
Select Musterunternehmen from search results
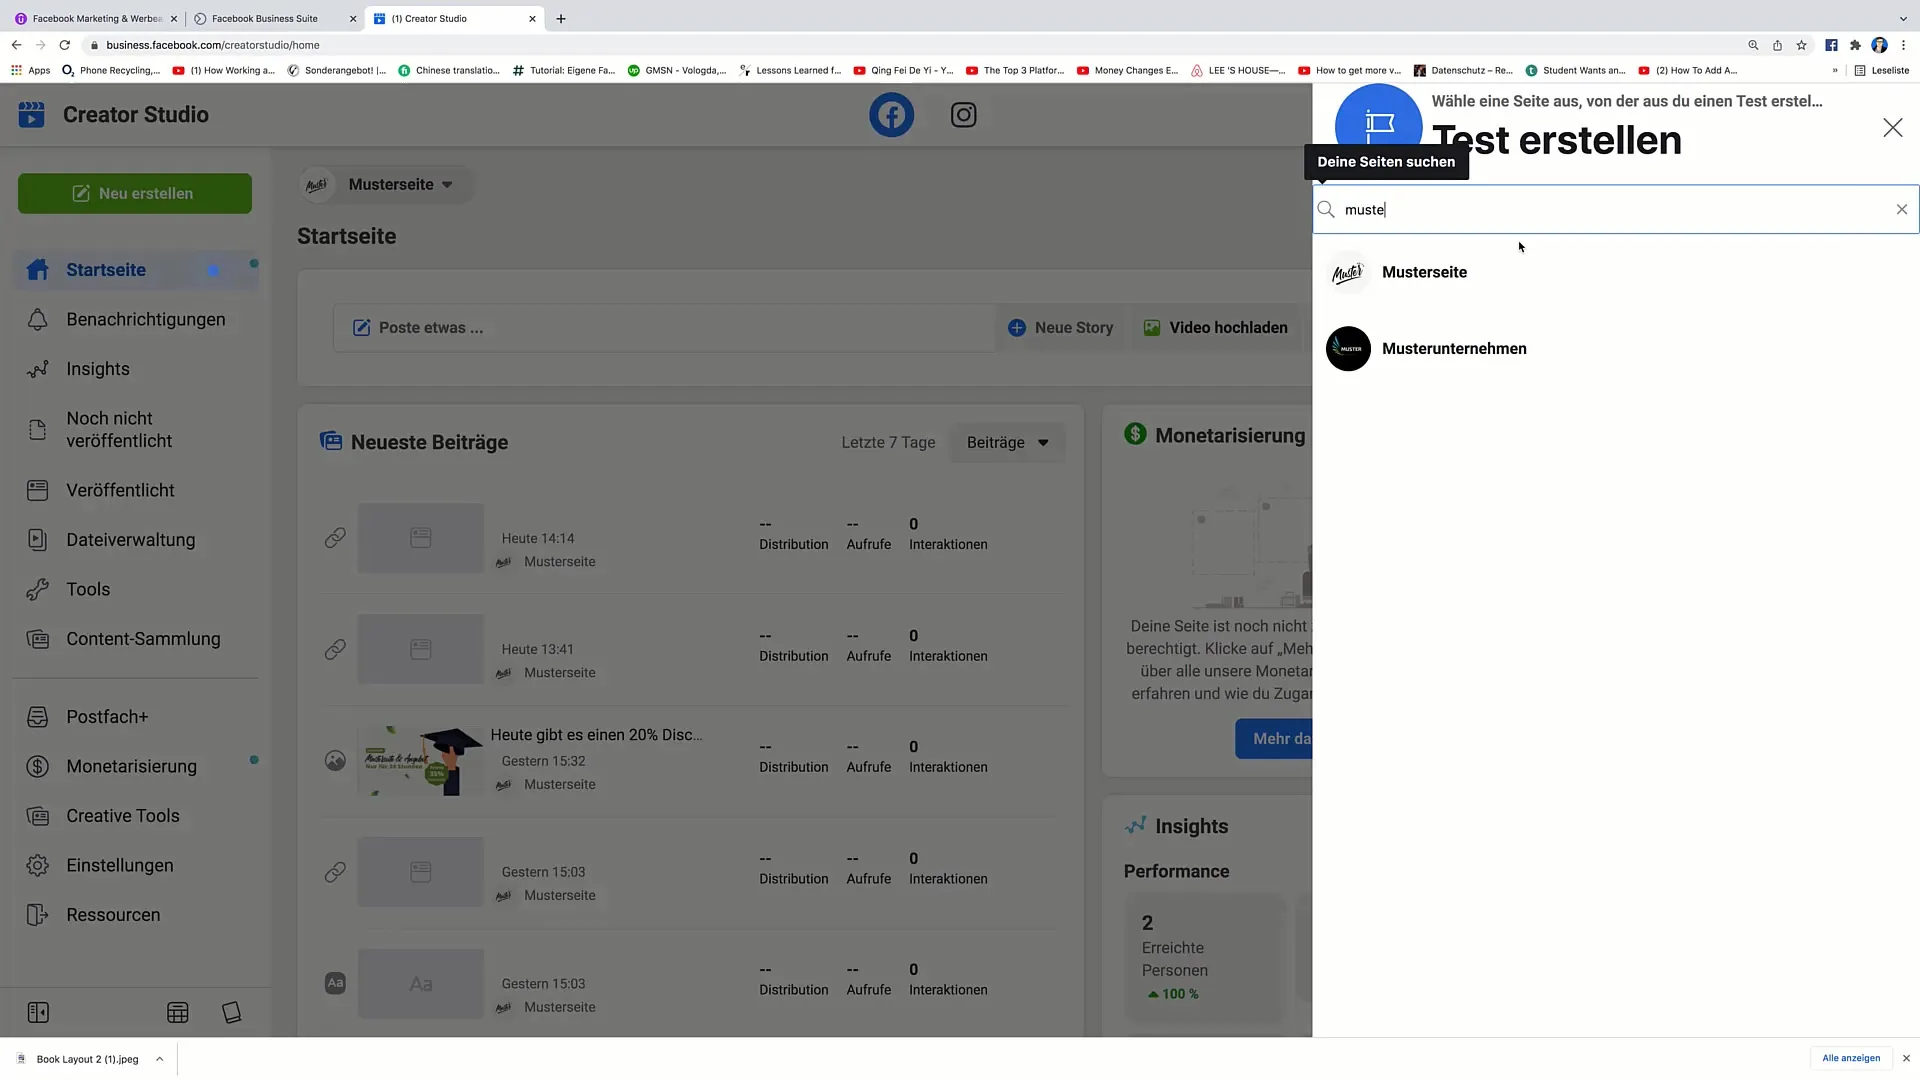pyautogui.click(x=1615, y=349)
